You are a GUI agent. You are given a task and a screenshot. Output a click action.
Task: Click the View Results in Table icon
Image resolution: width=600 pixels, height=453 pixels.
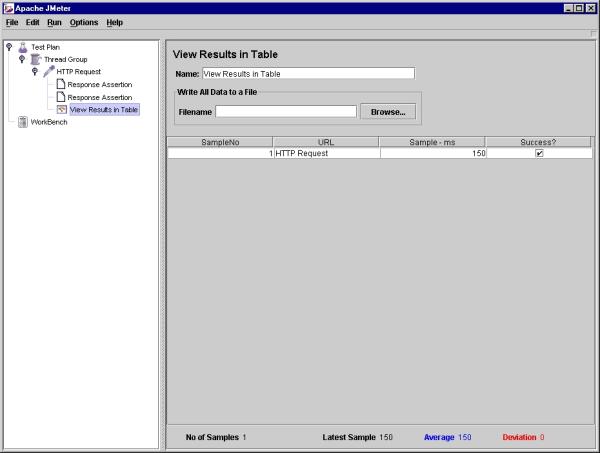click(62, 109)
